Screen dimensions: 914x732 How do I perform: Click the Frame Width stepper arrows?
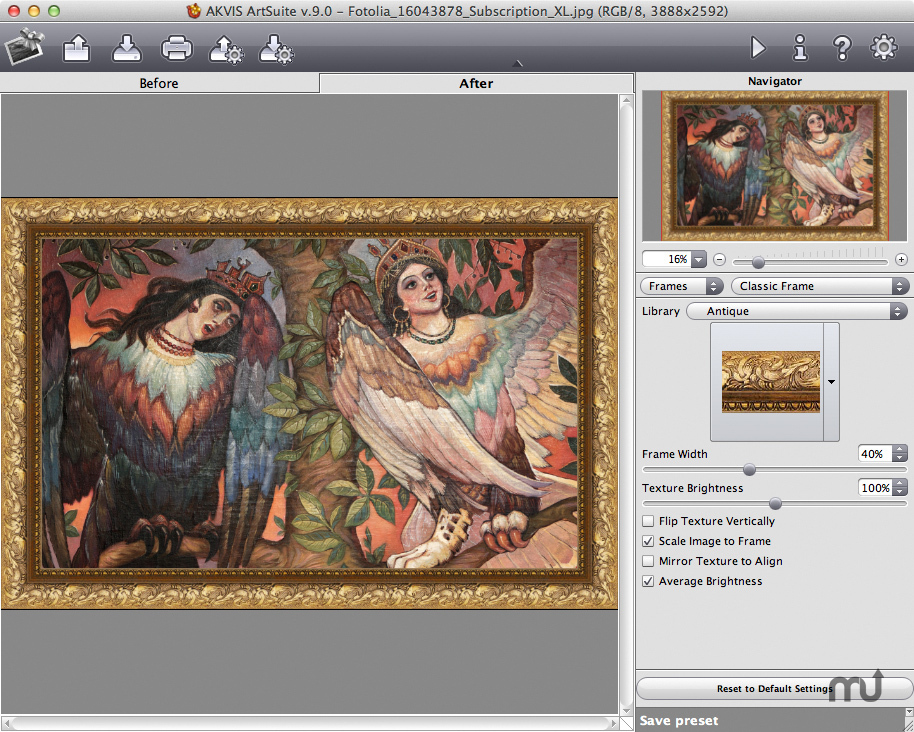pyautogui.click(x=900, y=454)
